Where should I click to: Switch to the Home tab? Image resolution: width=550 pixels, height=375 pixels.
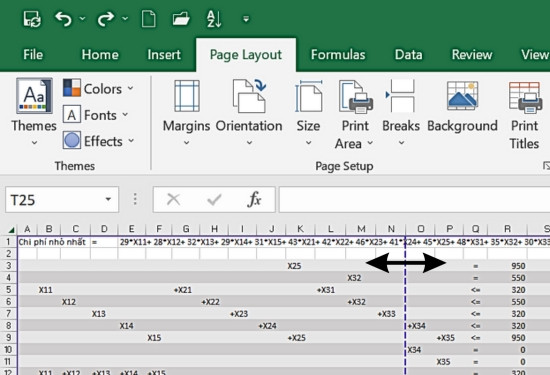click(x=100, y=55)
